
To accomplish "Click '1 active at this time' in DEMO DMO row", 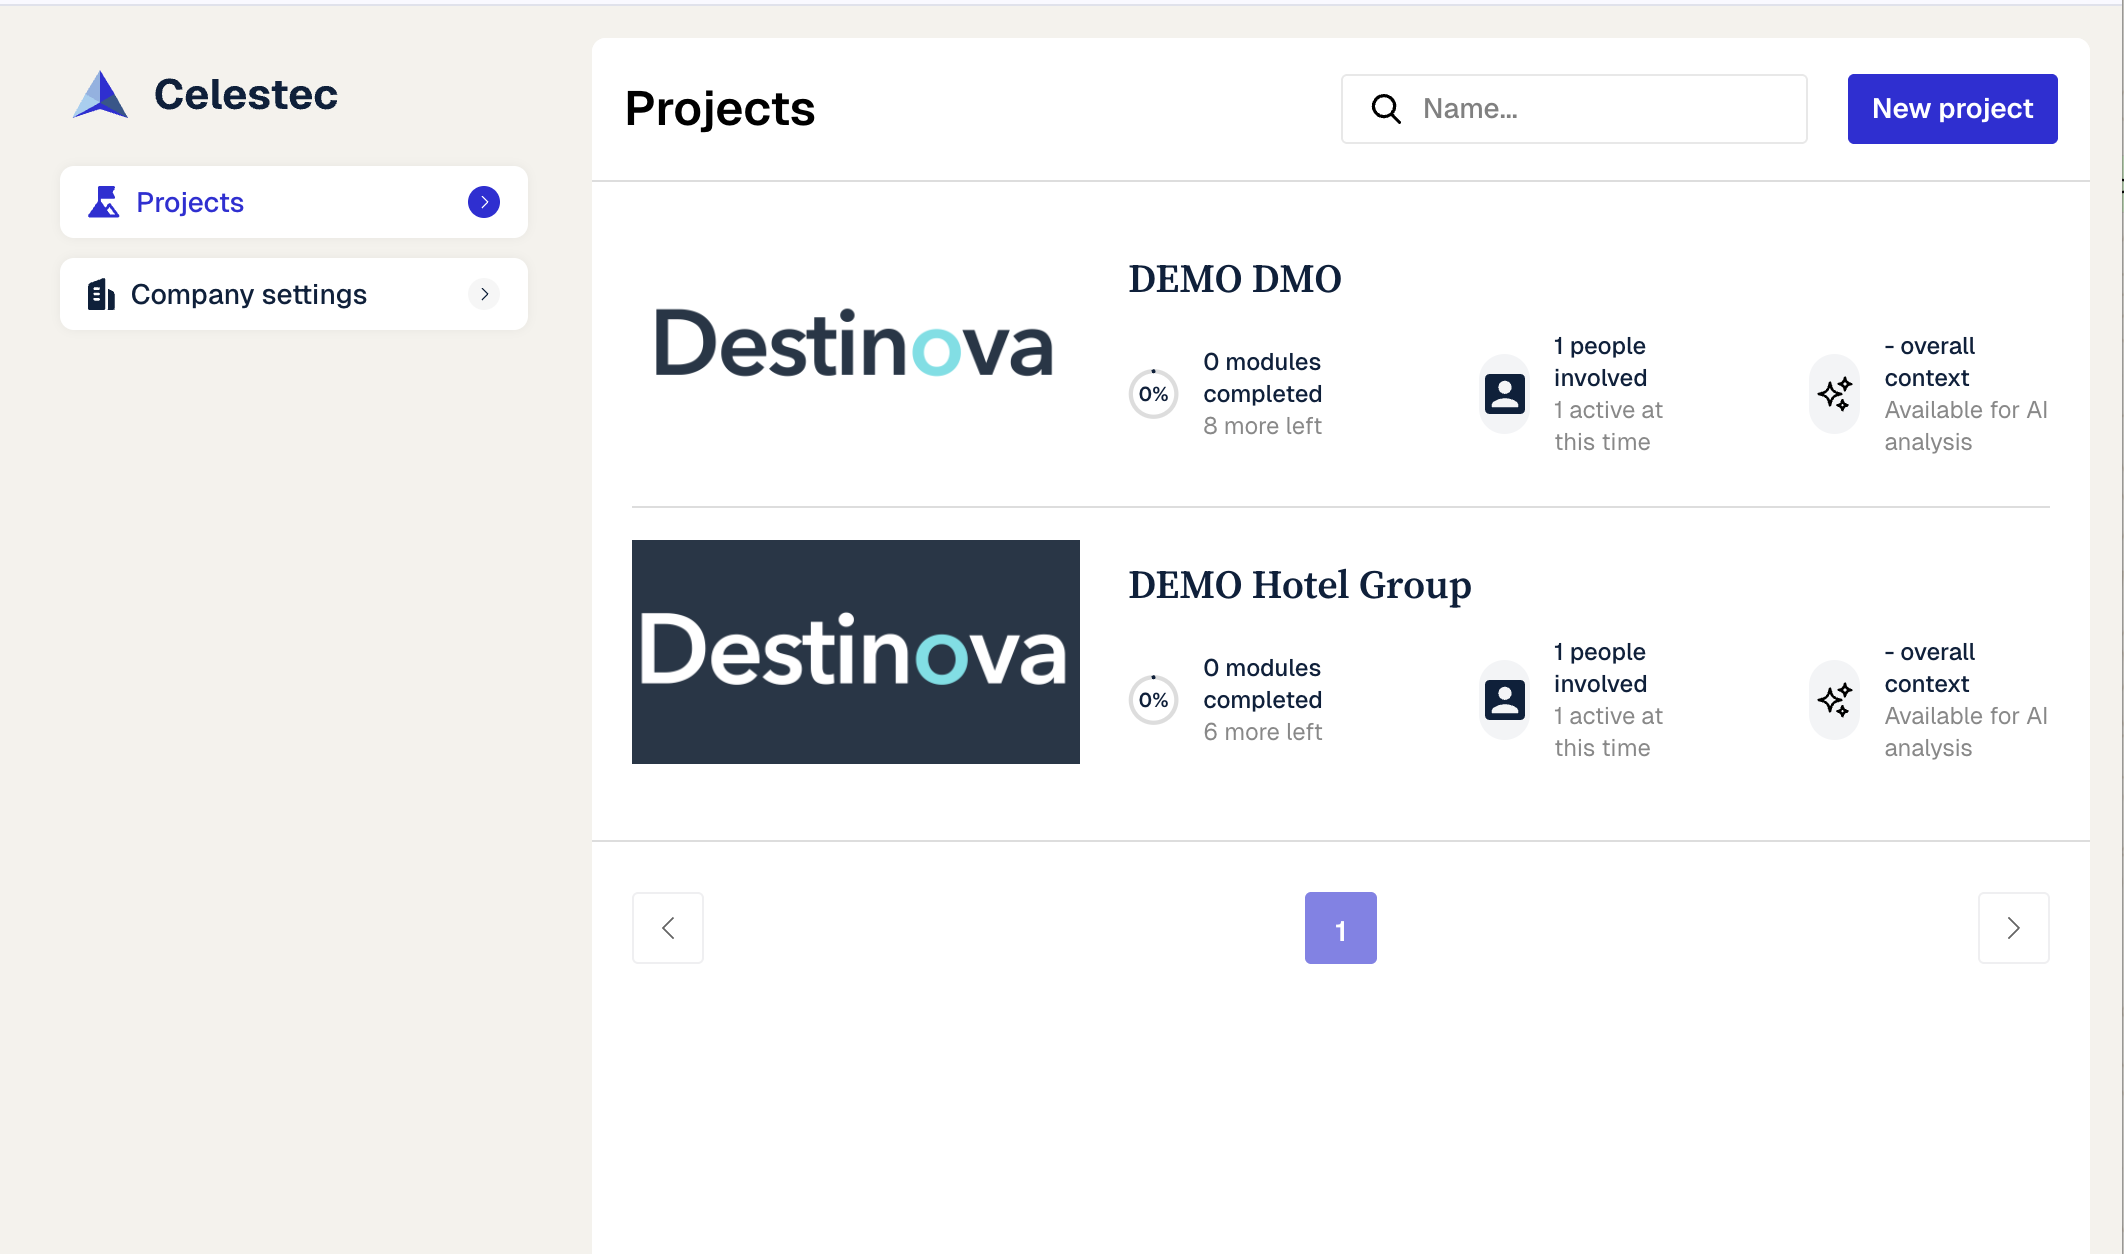I will click(x=1608, y=426).
